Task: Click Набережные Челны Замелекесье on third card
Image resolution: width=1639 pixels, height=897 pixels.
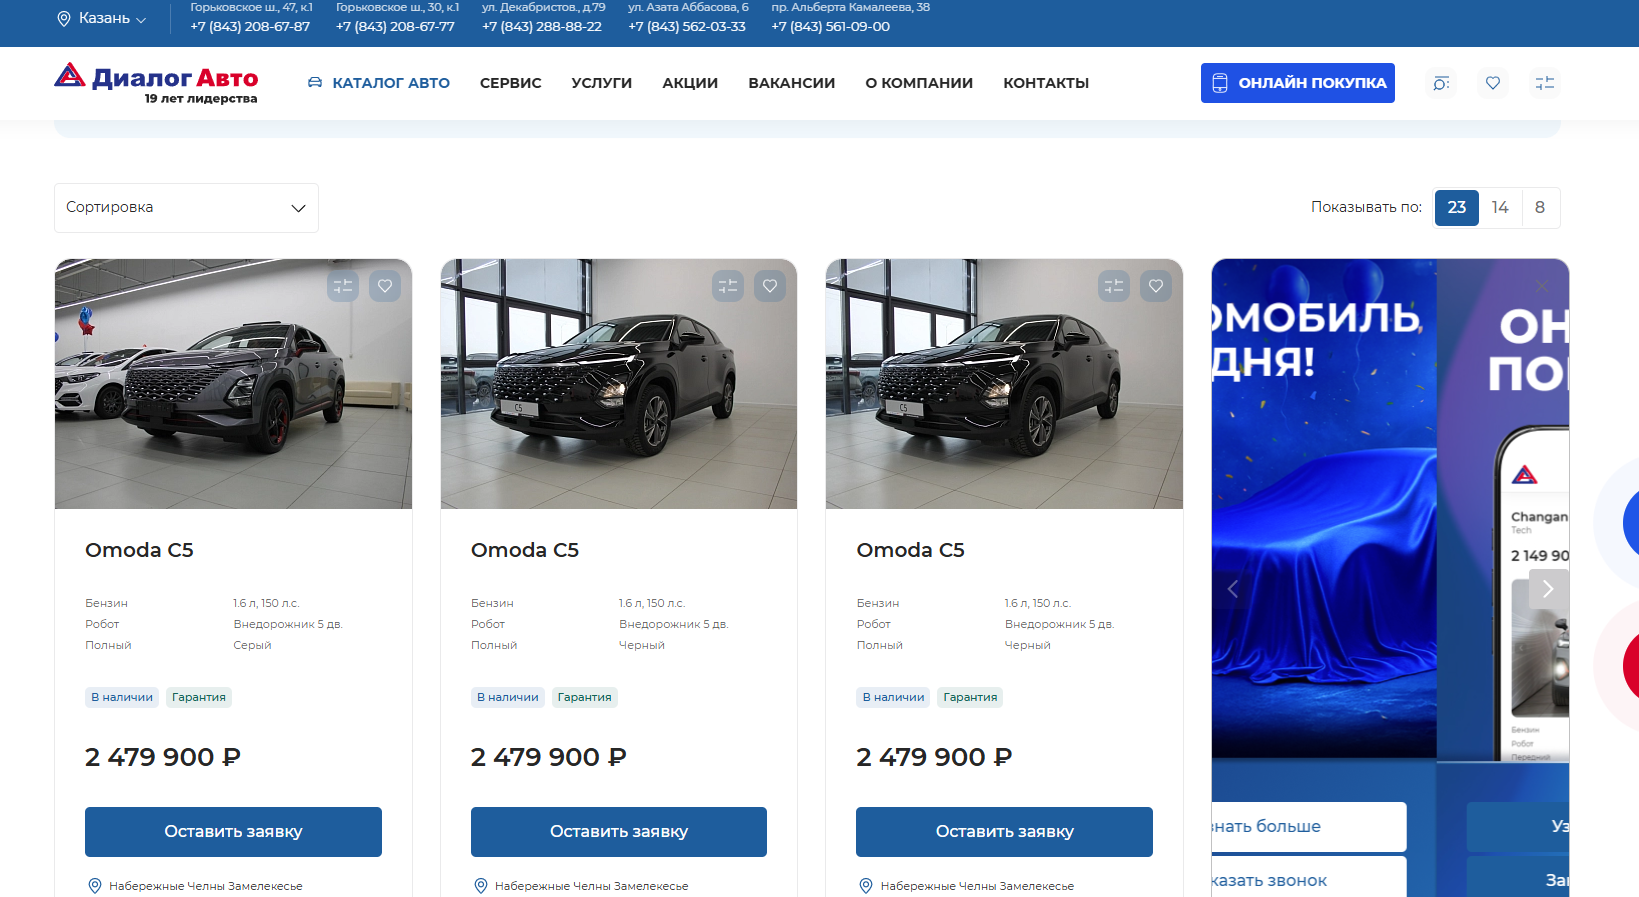Action: [977, 886]
